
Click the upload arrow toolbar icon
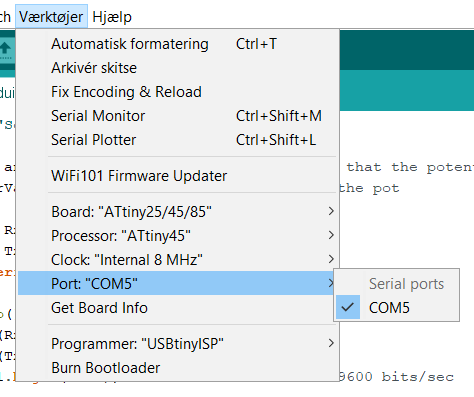tap(6, 49)
